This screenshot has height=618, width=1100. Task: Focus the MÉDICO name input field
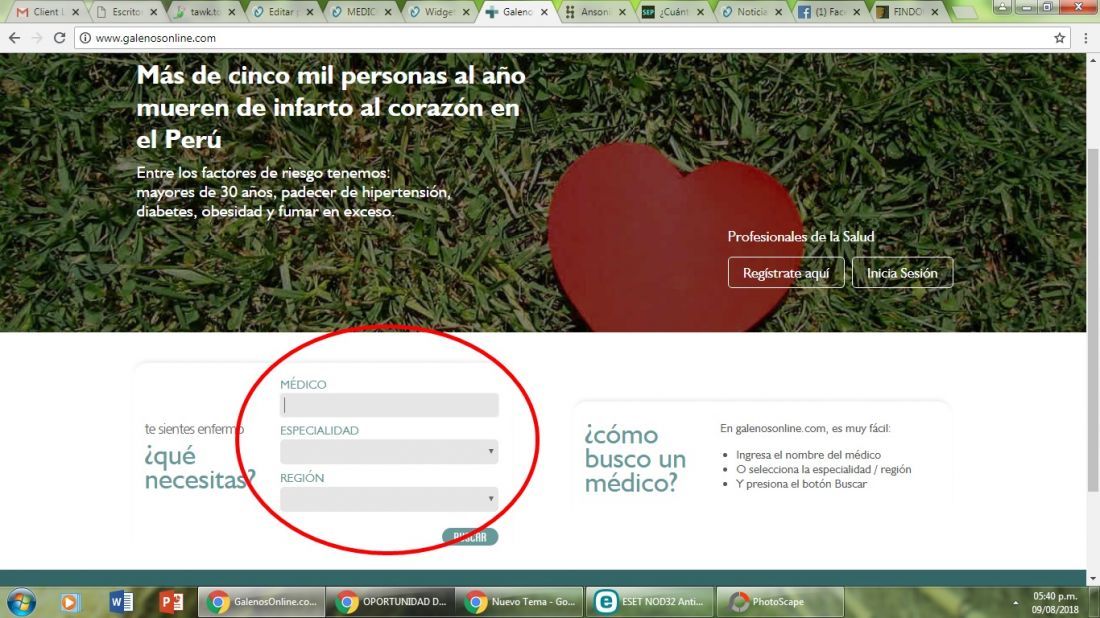click(x=389, y=405)
